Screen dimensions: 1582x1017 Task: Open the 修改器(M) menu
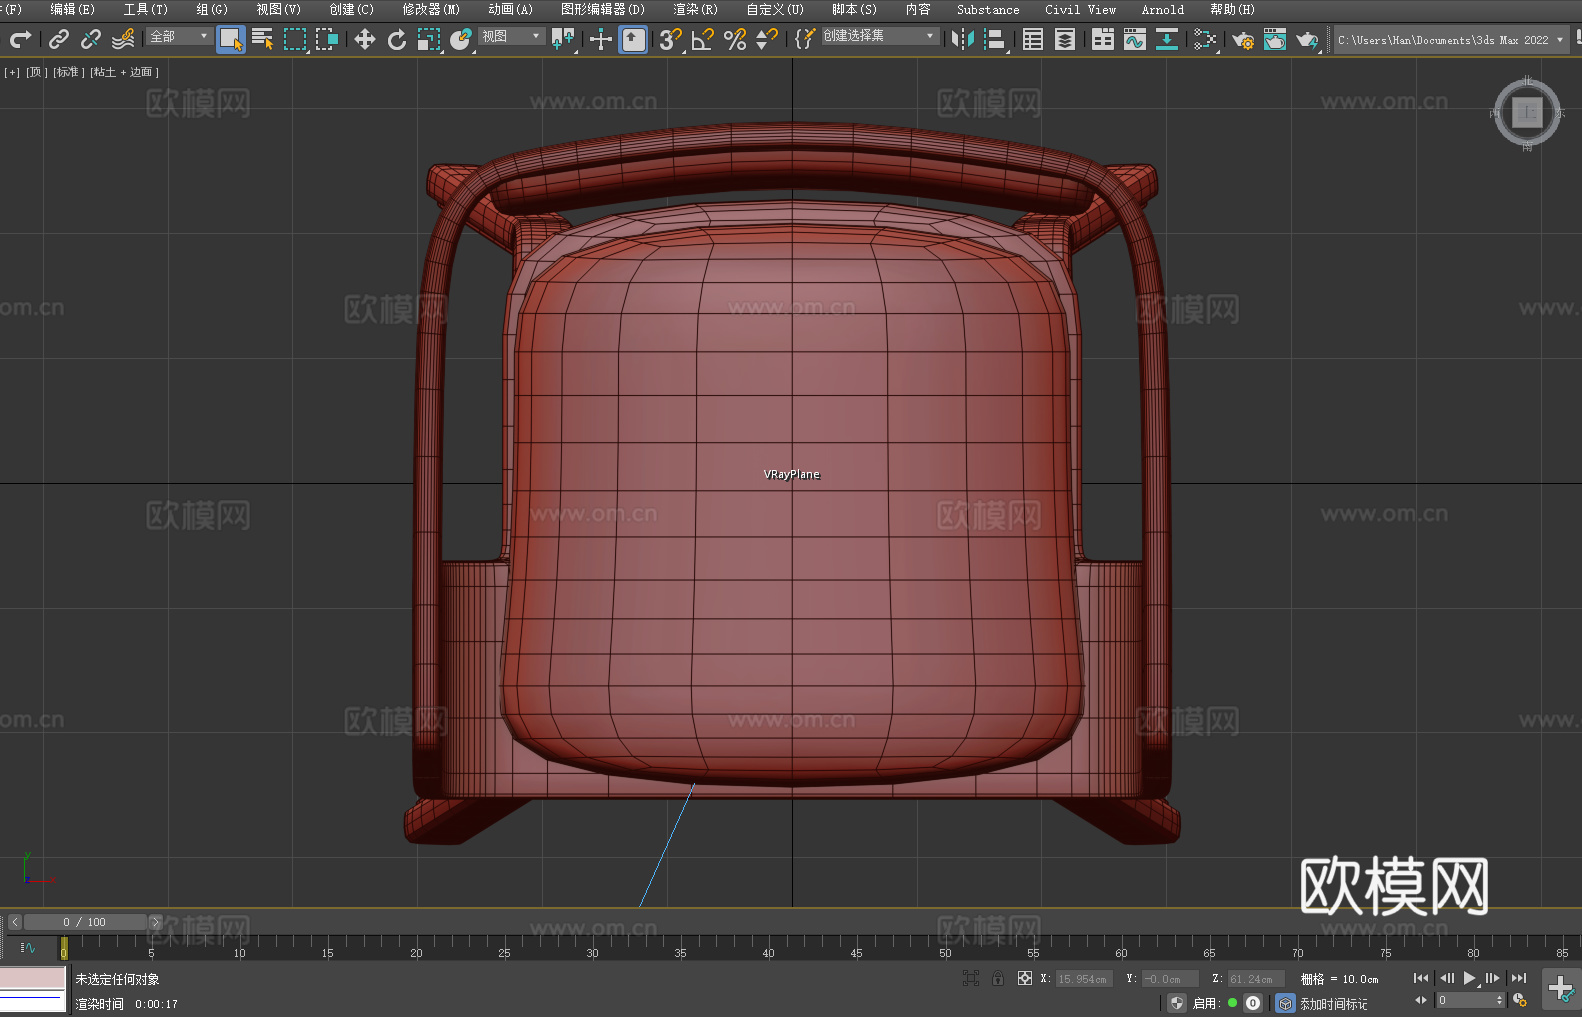pos(431,9)
